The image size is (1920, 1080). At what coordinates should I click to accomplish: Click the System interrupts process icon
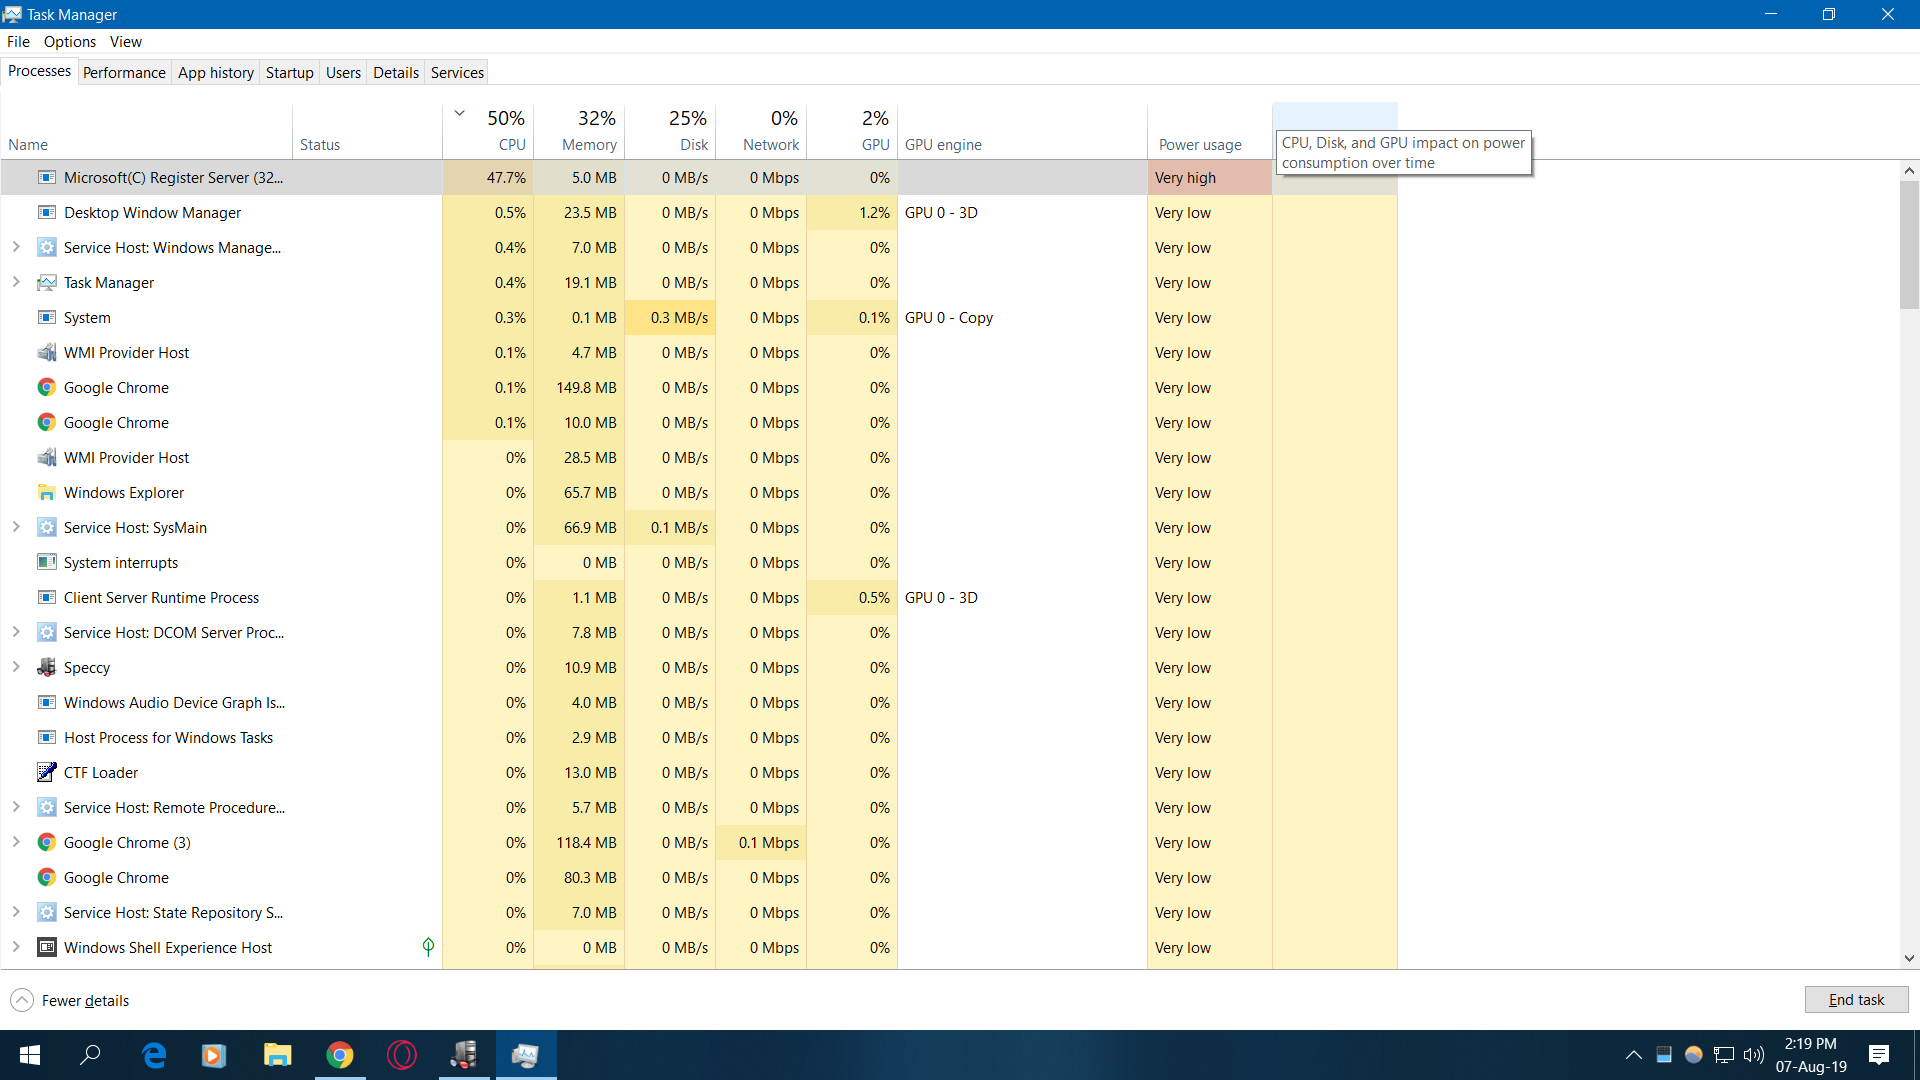coord(46,562)
